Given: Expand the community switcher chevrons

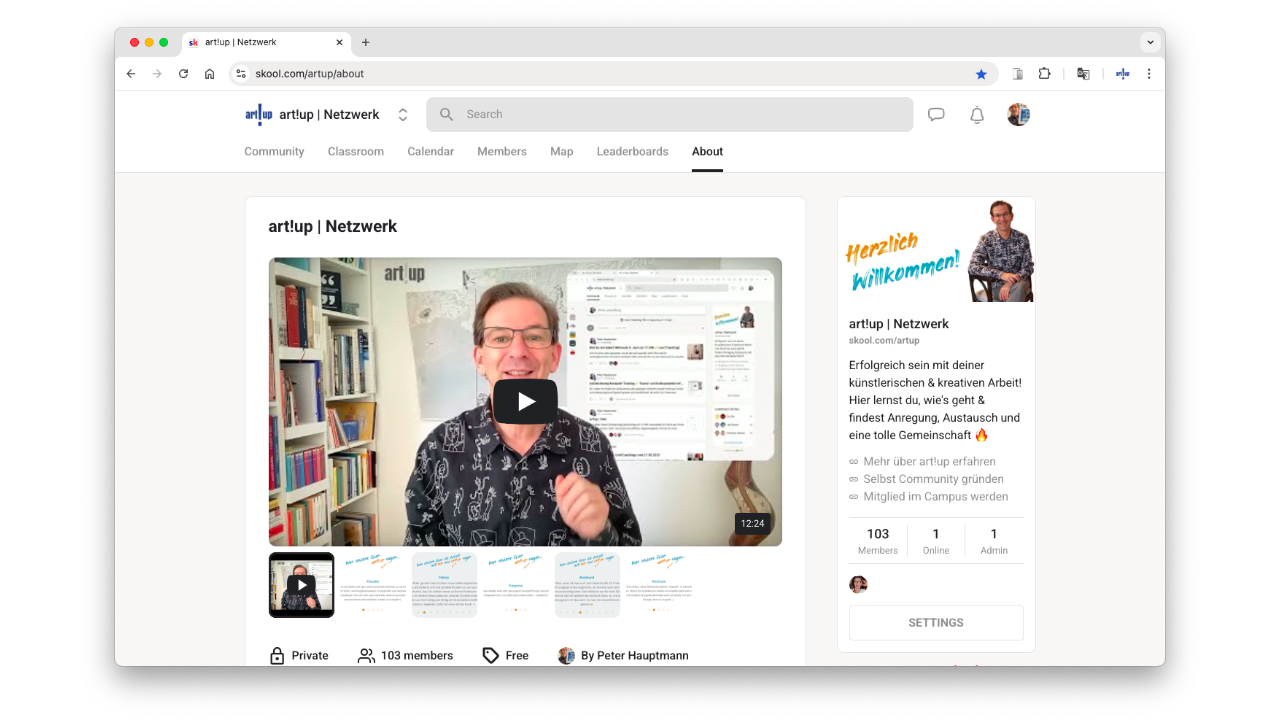Looking at the screenshot, I should (403, 114).
